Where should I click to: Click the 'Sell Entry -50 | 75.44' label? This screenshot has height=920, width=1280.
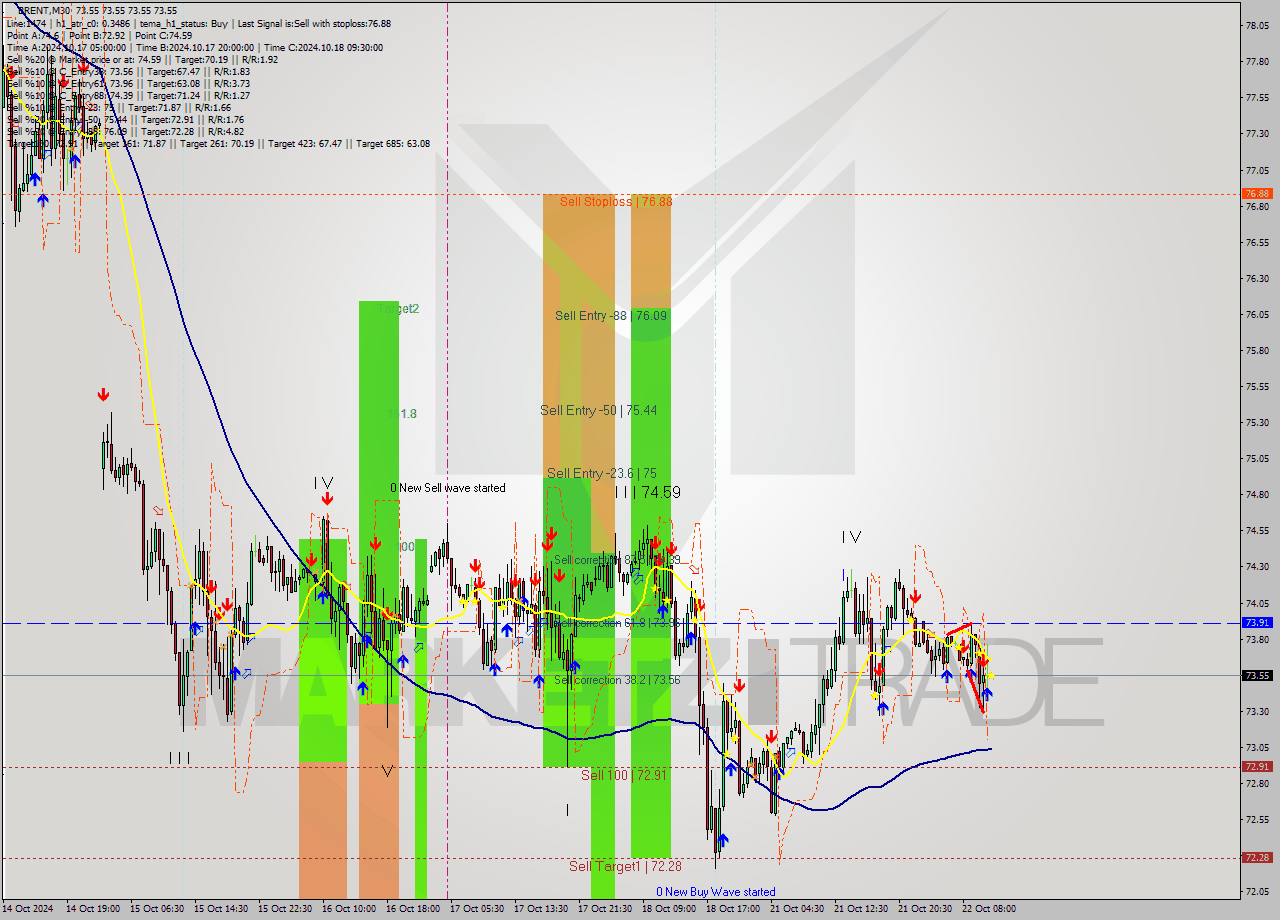pyautogui.click(x=599, y=410)
